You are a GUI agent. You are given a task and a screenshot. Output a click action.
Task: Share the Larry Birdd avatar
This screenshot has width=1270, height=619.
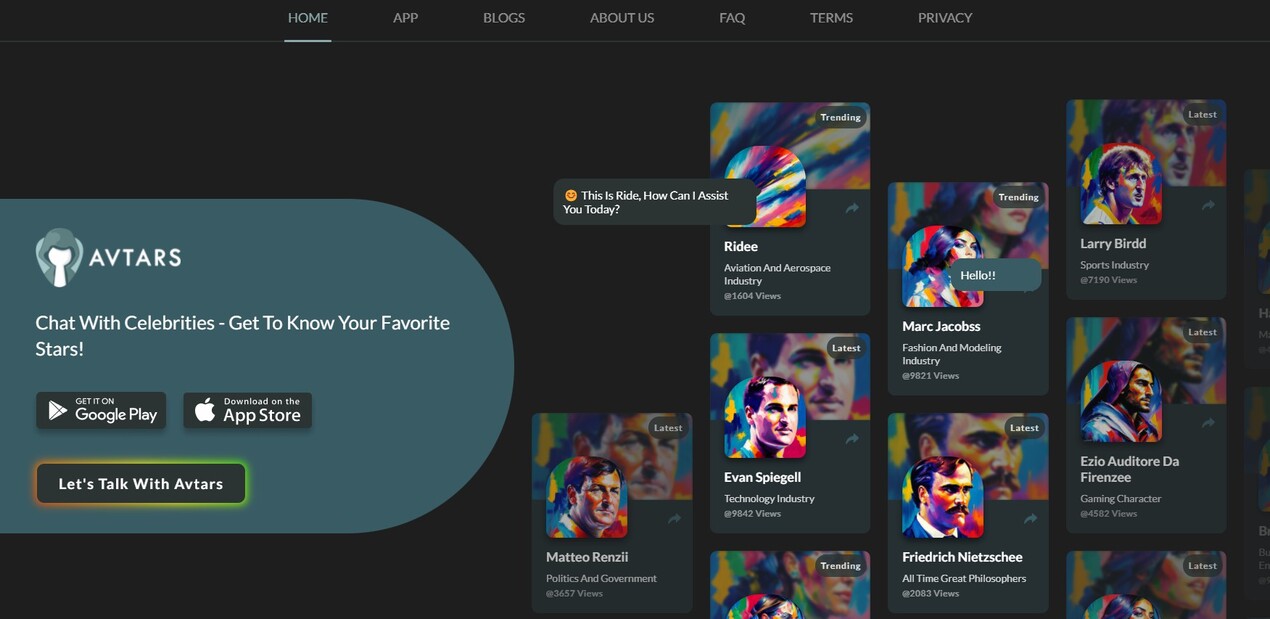coord(1209,207)
